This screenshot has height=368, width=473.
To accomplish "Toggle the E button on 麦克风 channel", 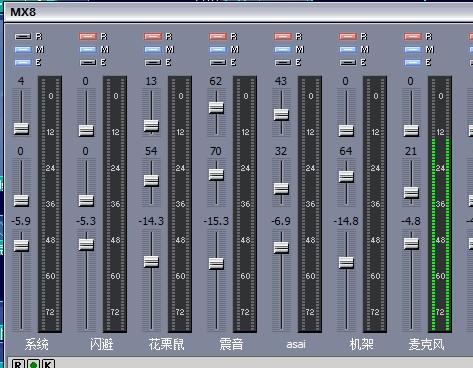I will (x=413, y=62).
